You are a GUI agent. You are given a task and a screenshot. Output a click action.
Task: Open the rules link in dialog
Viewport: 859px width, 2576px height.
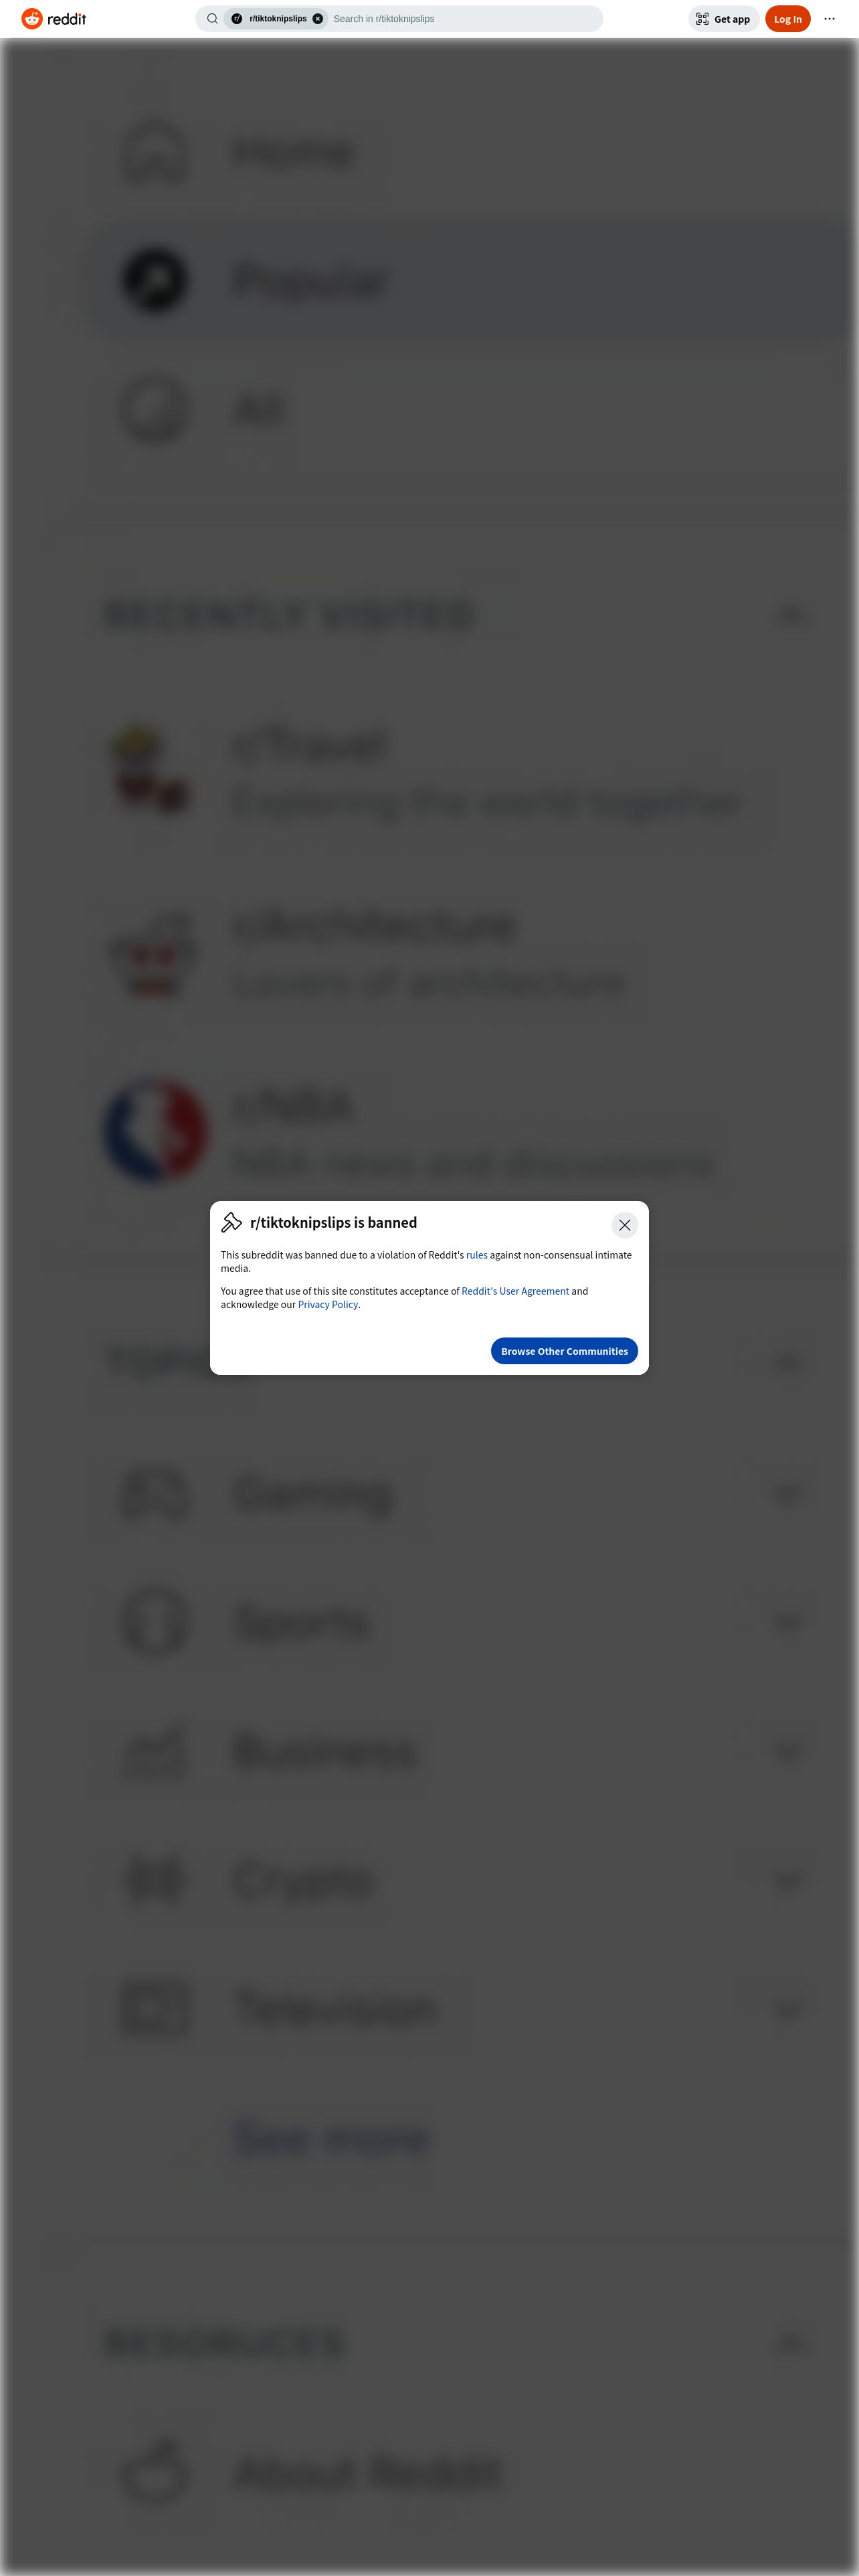click(x=477, y=1255)
